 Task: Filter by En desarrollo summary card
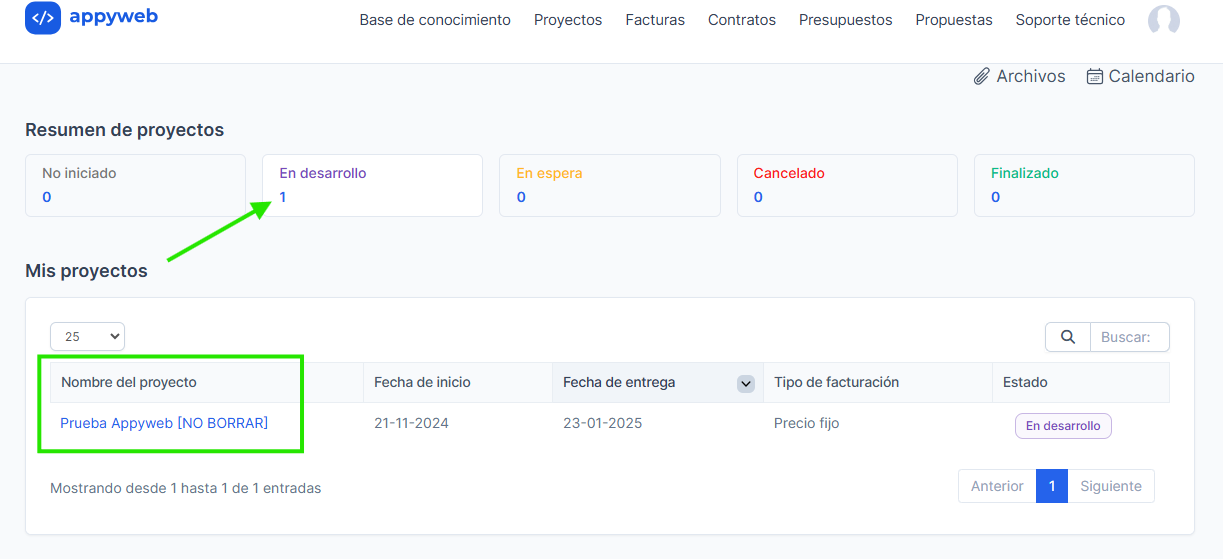[x=371, y=185]
